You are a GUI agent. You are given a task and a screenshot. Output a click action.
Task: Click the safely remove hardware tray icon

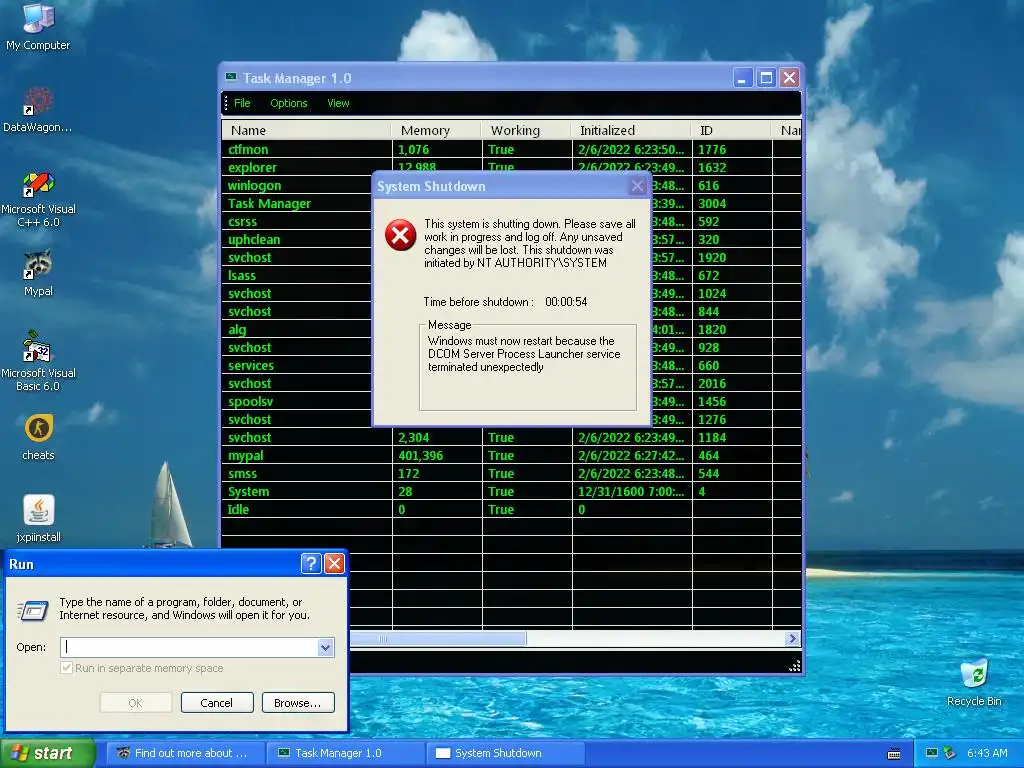(950, 753)
